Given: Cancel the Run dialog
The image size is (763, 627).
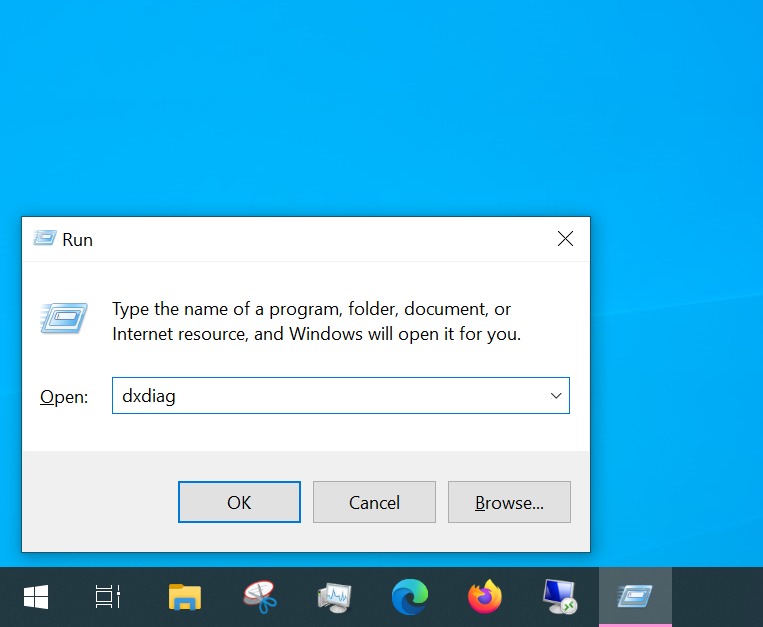Looking at the screenshot, I should (374, 502).
